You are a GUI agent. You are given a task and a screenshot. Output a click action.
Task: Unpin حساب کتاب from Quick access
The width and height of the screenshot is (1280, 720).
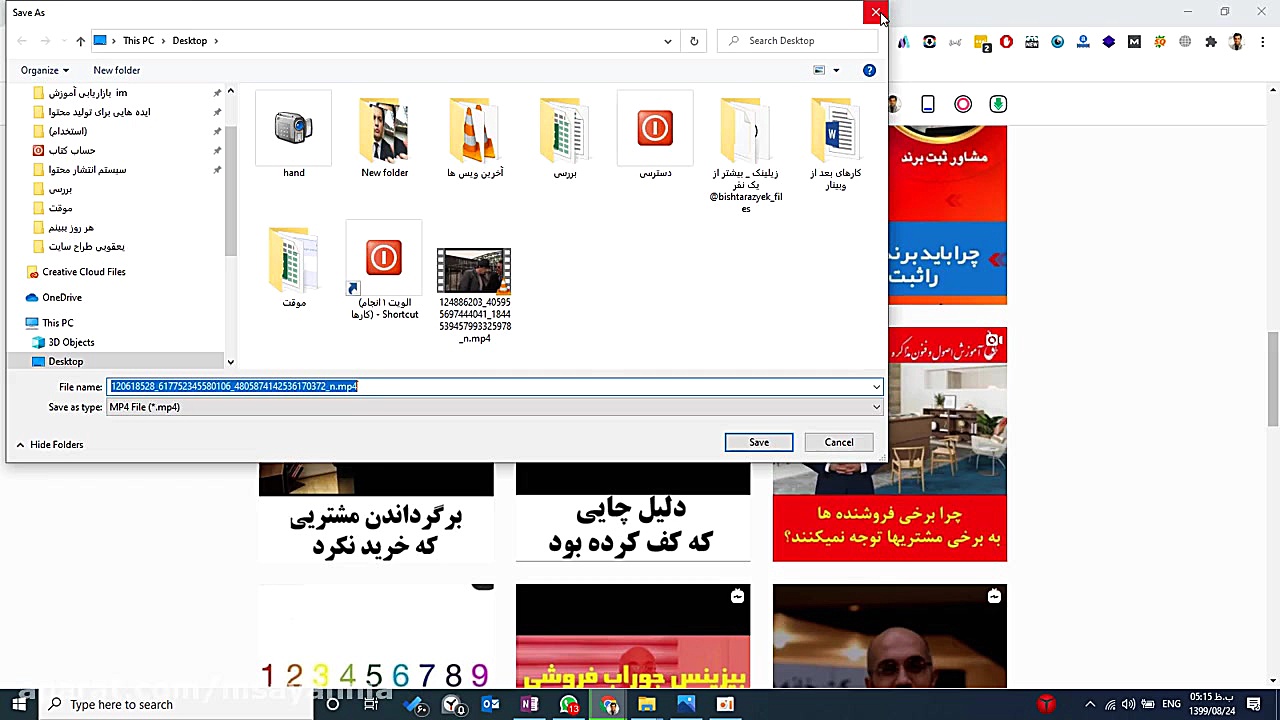[x=217, y=150]
